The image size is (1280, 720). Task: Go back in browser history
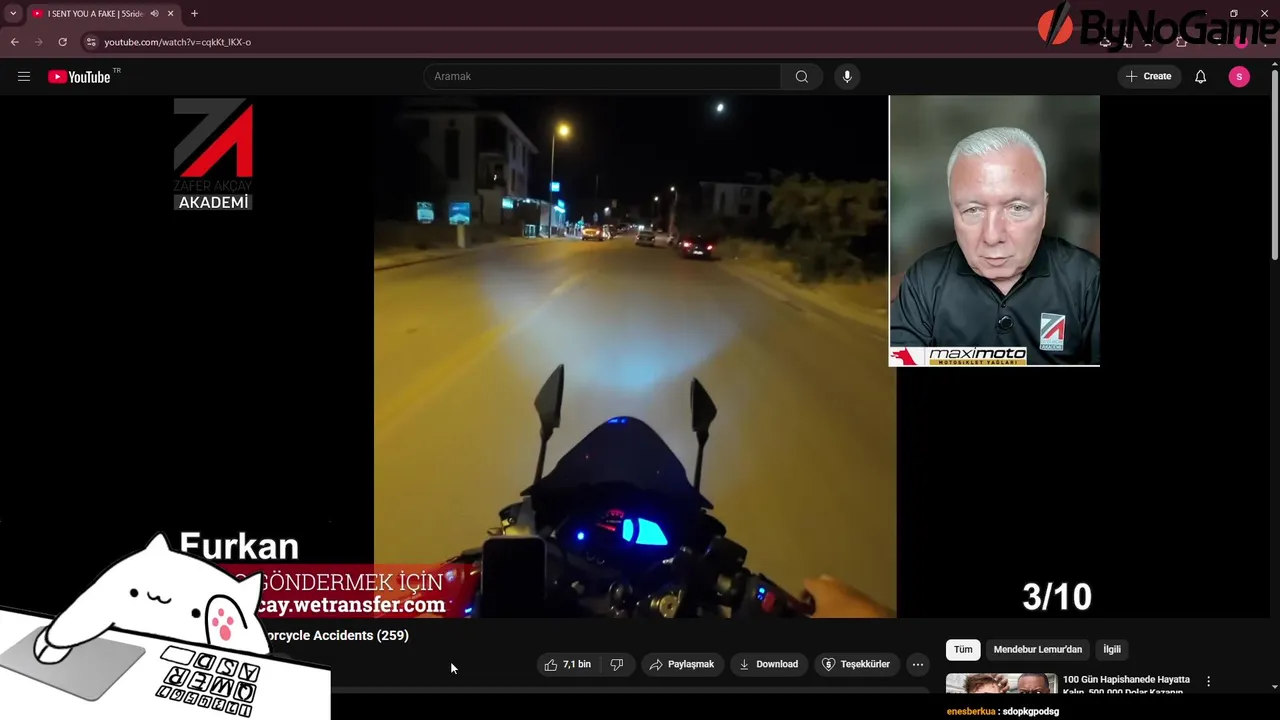[15, 42]
